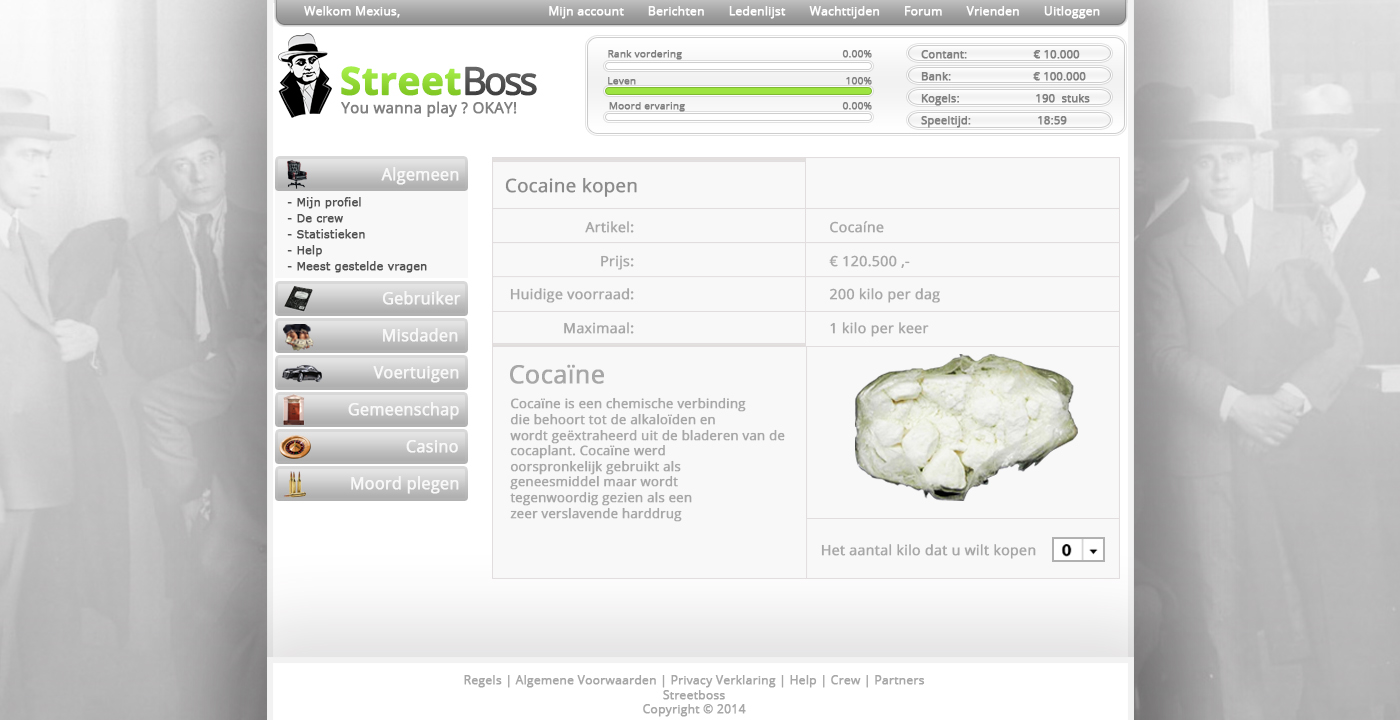Click the office chair icon beside Algemeen
The width and height of the screenshot is (1400, 720).
[x=296, y=174]
